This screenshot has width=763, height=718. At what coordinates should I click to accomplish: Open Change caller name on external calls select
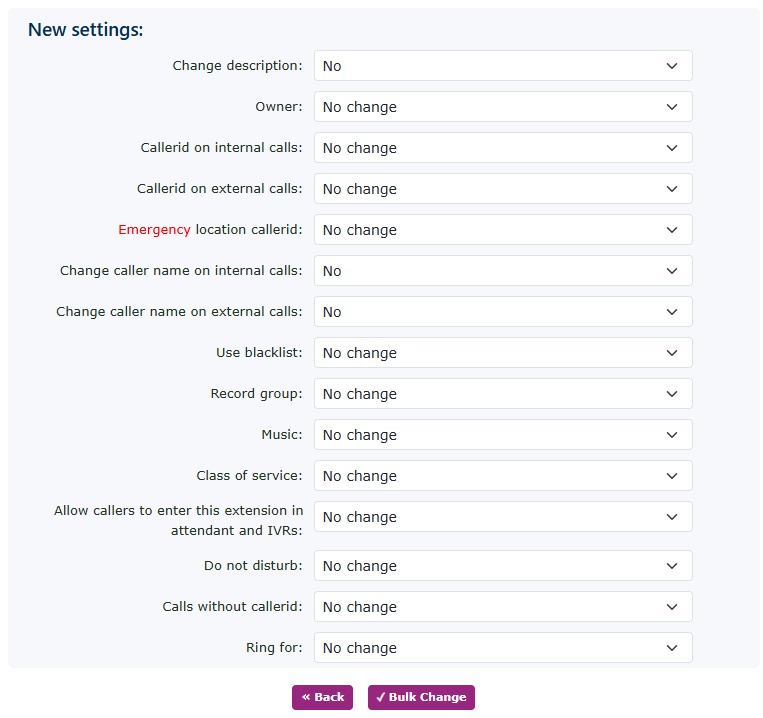(x=502, y=312)
